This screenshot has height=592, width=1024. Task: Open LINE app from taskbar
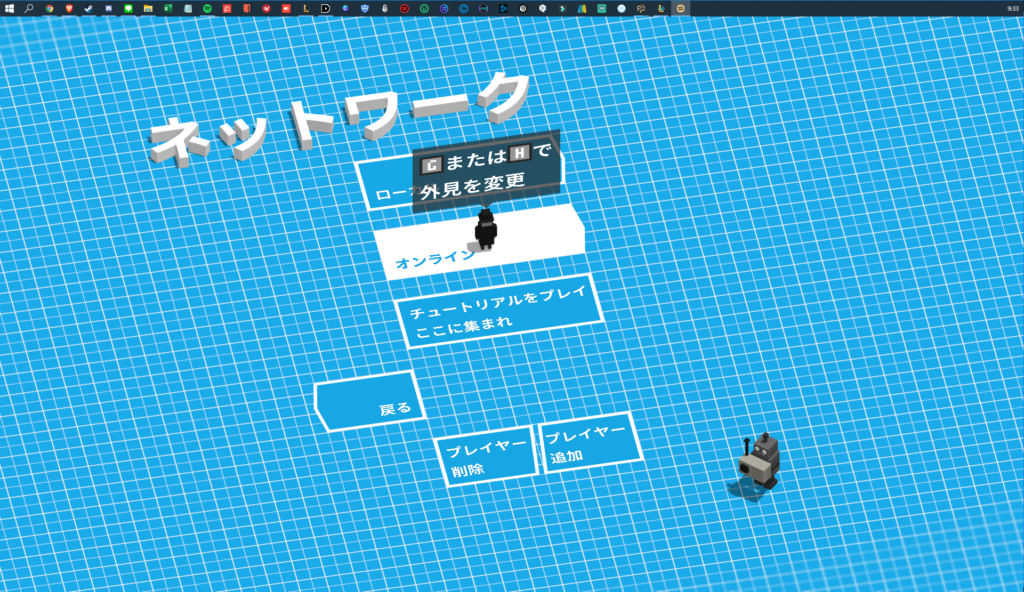[128, 7]
